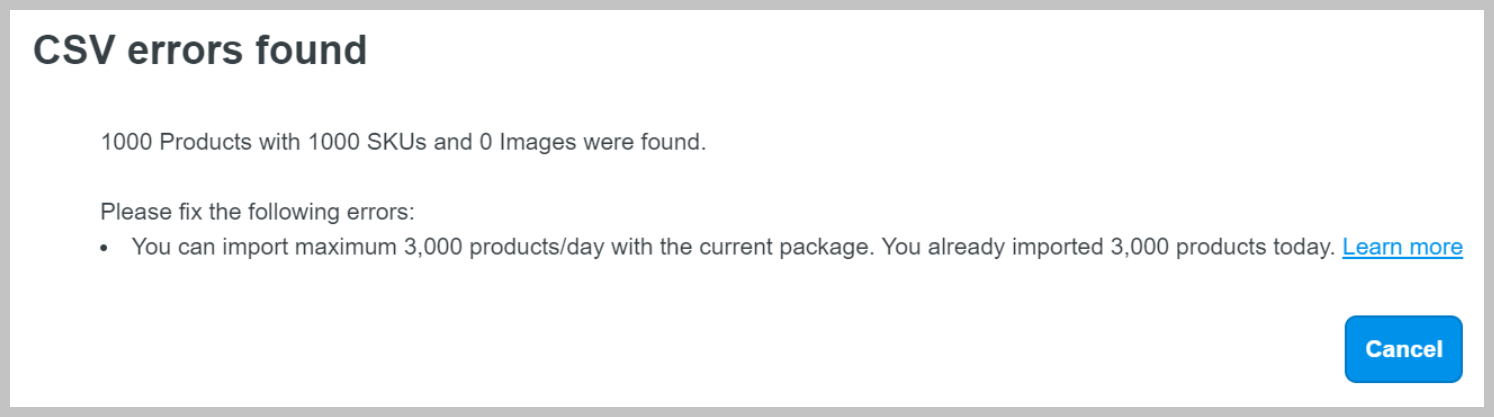Click the 'CSV errors found' heading

pyautogui.click(x=200, y=51)
